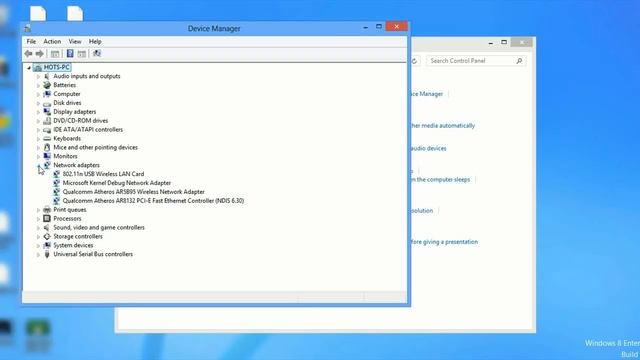The height and width of the screenshot is (360, 640).
Task: Click the Device Manager link in Control Panel
Action: click(427, 94)
